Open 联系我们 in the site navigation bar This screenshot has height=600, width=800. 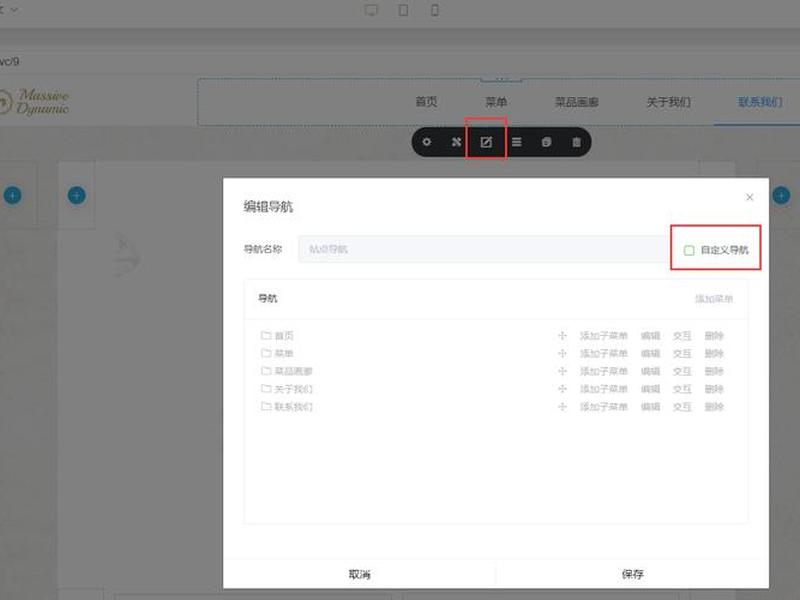pyautogui.click(x=760, y=102)
